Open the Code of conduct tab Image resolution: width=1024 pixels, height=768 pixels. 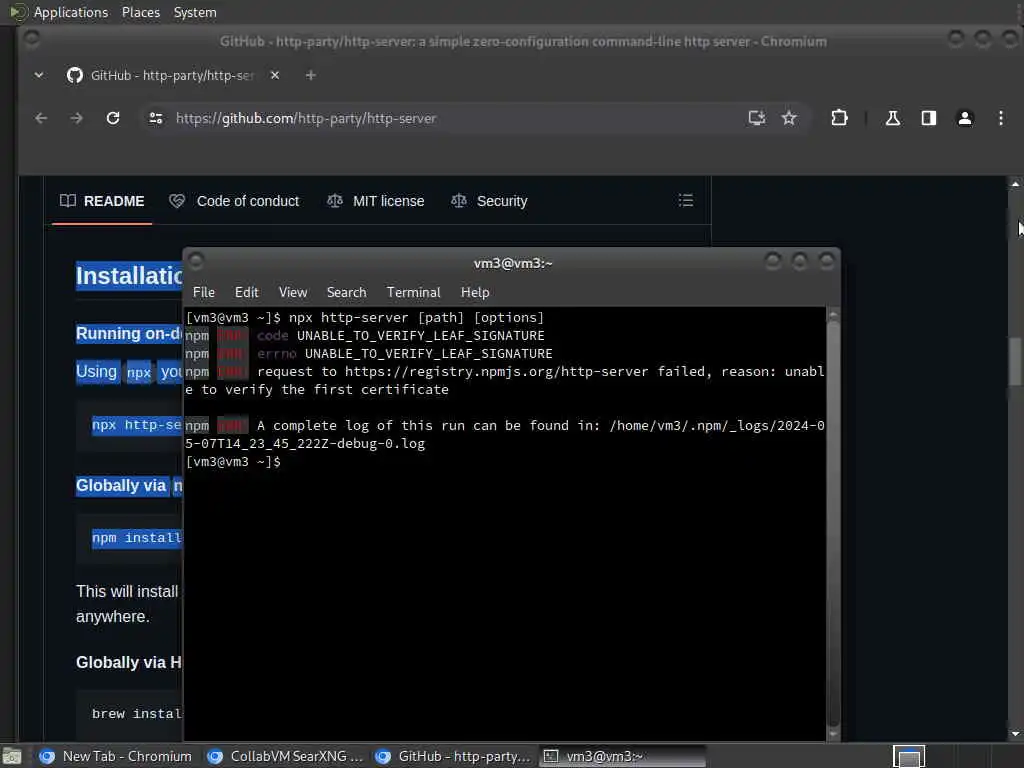[x=234, y=201]
